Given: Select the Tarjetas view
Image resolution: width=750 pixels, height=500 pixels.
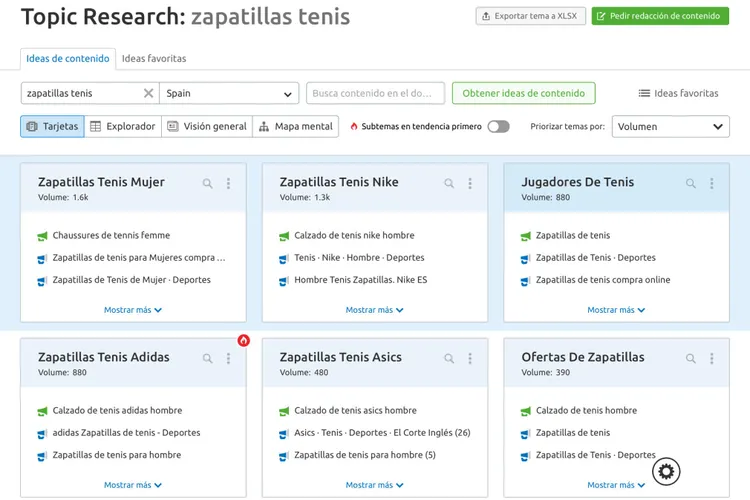Looking at the screenshot, I should tap(53, 126).
